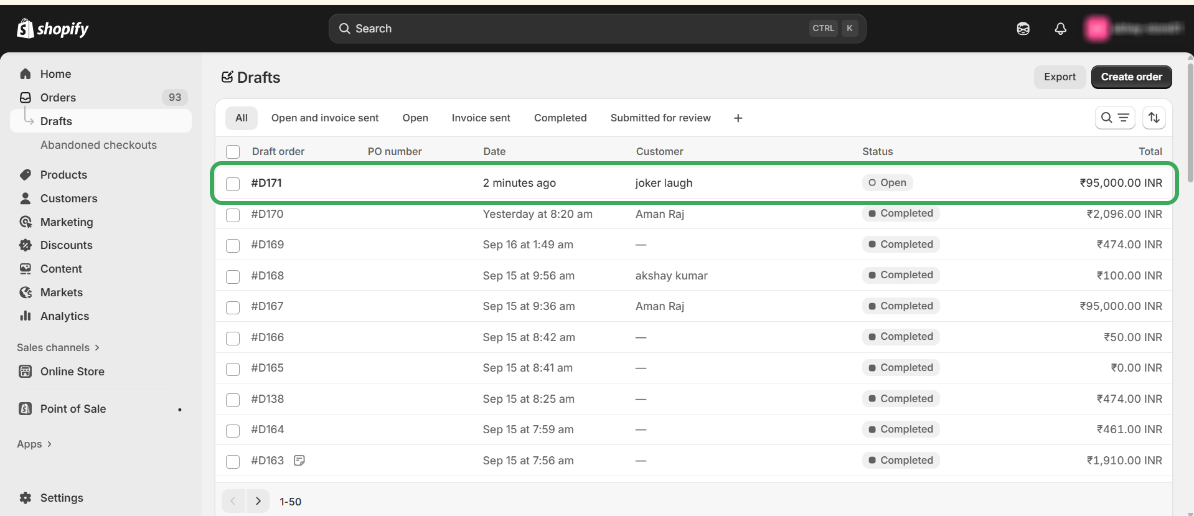The image size is (1194, 516).
Task: Open Settings gear in sidebar
Action: (26, 498)
